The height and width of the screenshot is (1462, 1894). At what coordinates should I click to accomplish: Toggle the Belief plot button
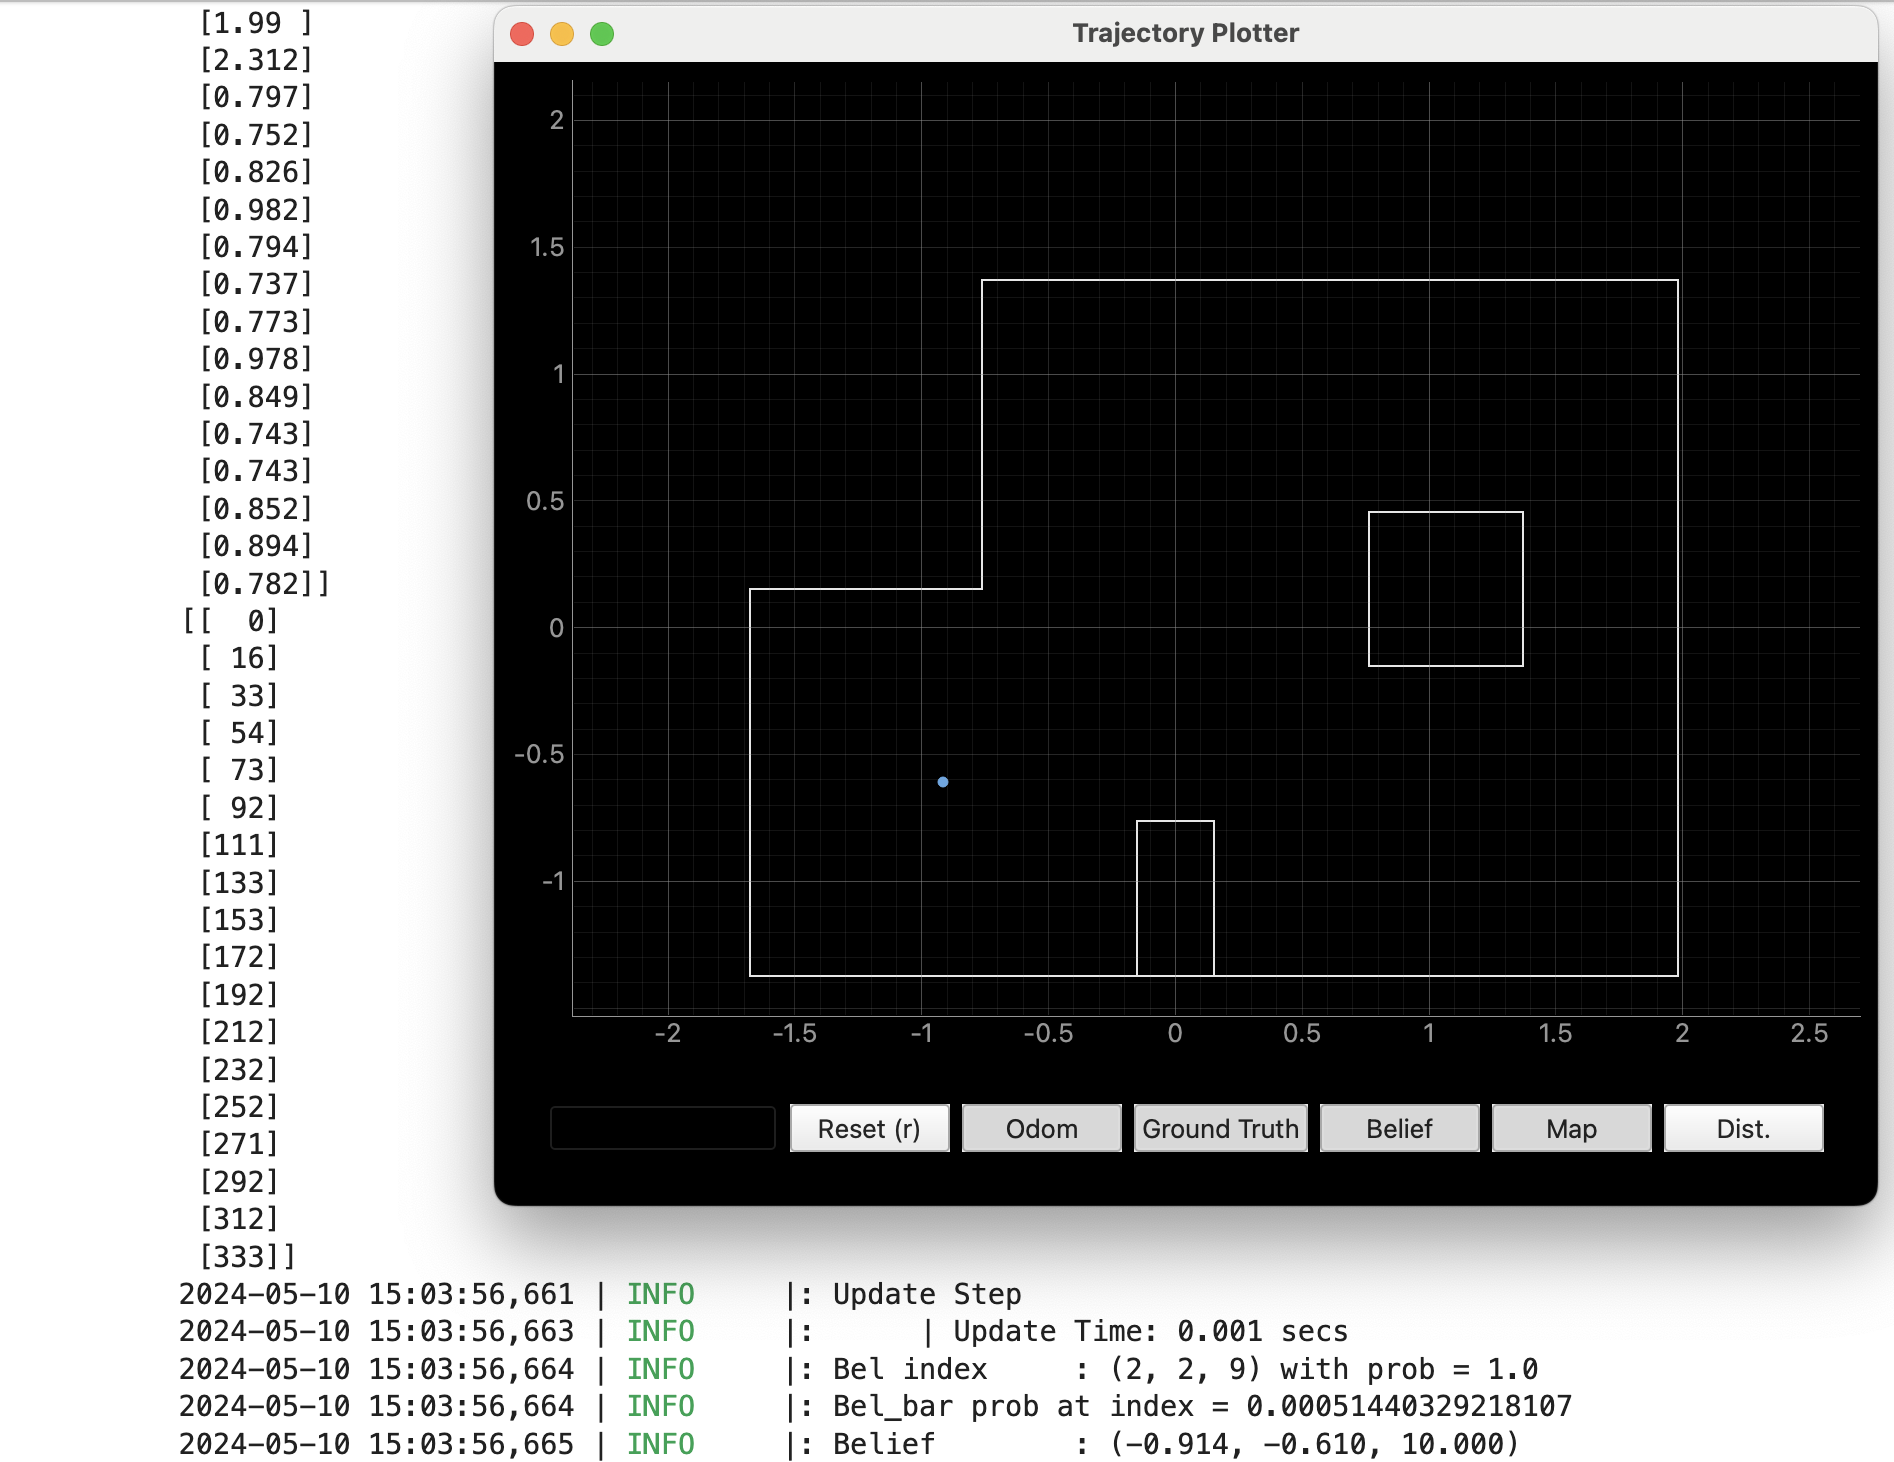pyautogui.click(x=1399, y=1128)
